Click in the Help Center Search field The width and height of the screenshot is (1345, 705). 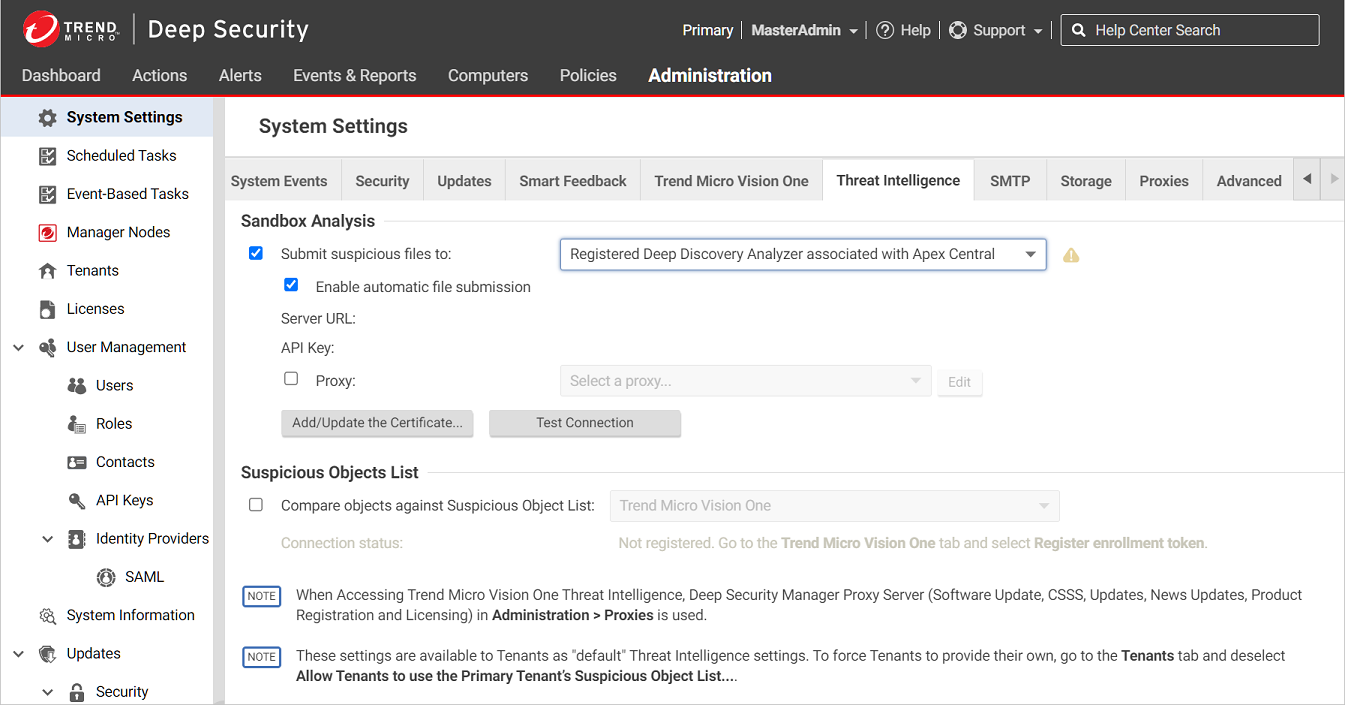(1200, 30)
